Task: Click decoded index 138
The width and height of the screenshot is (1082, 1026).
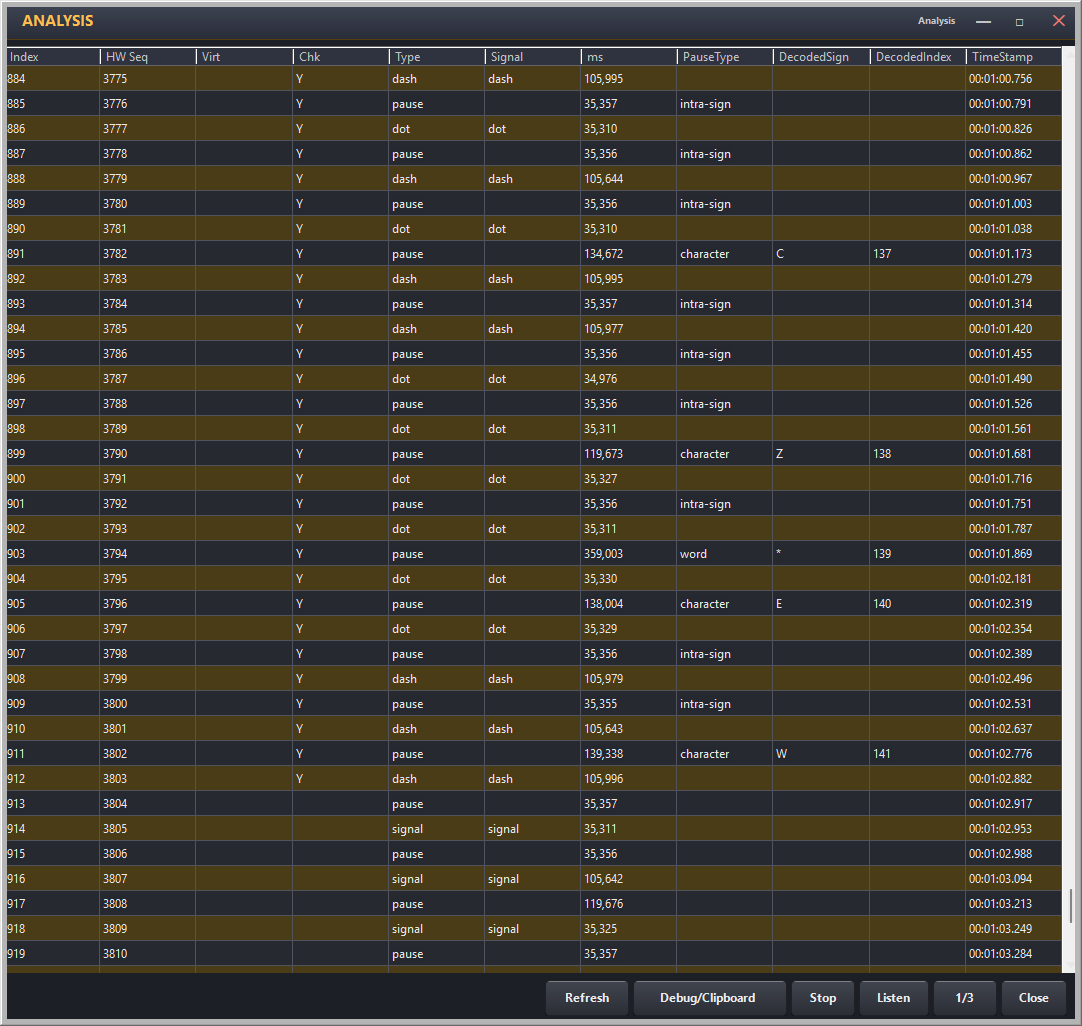Action: 917,454
